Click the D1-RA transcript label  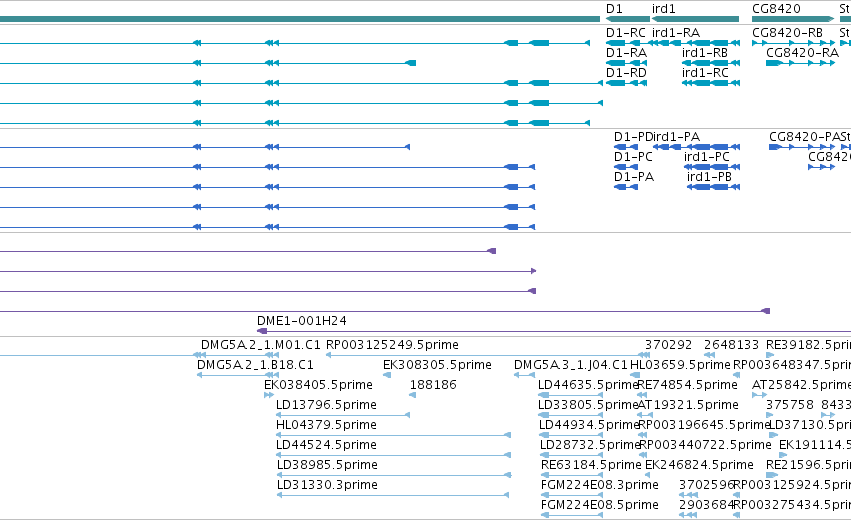(626, 53)
